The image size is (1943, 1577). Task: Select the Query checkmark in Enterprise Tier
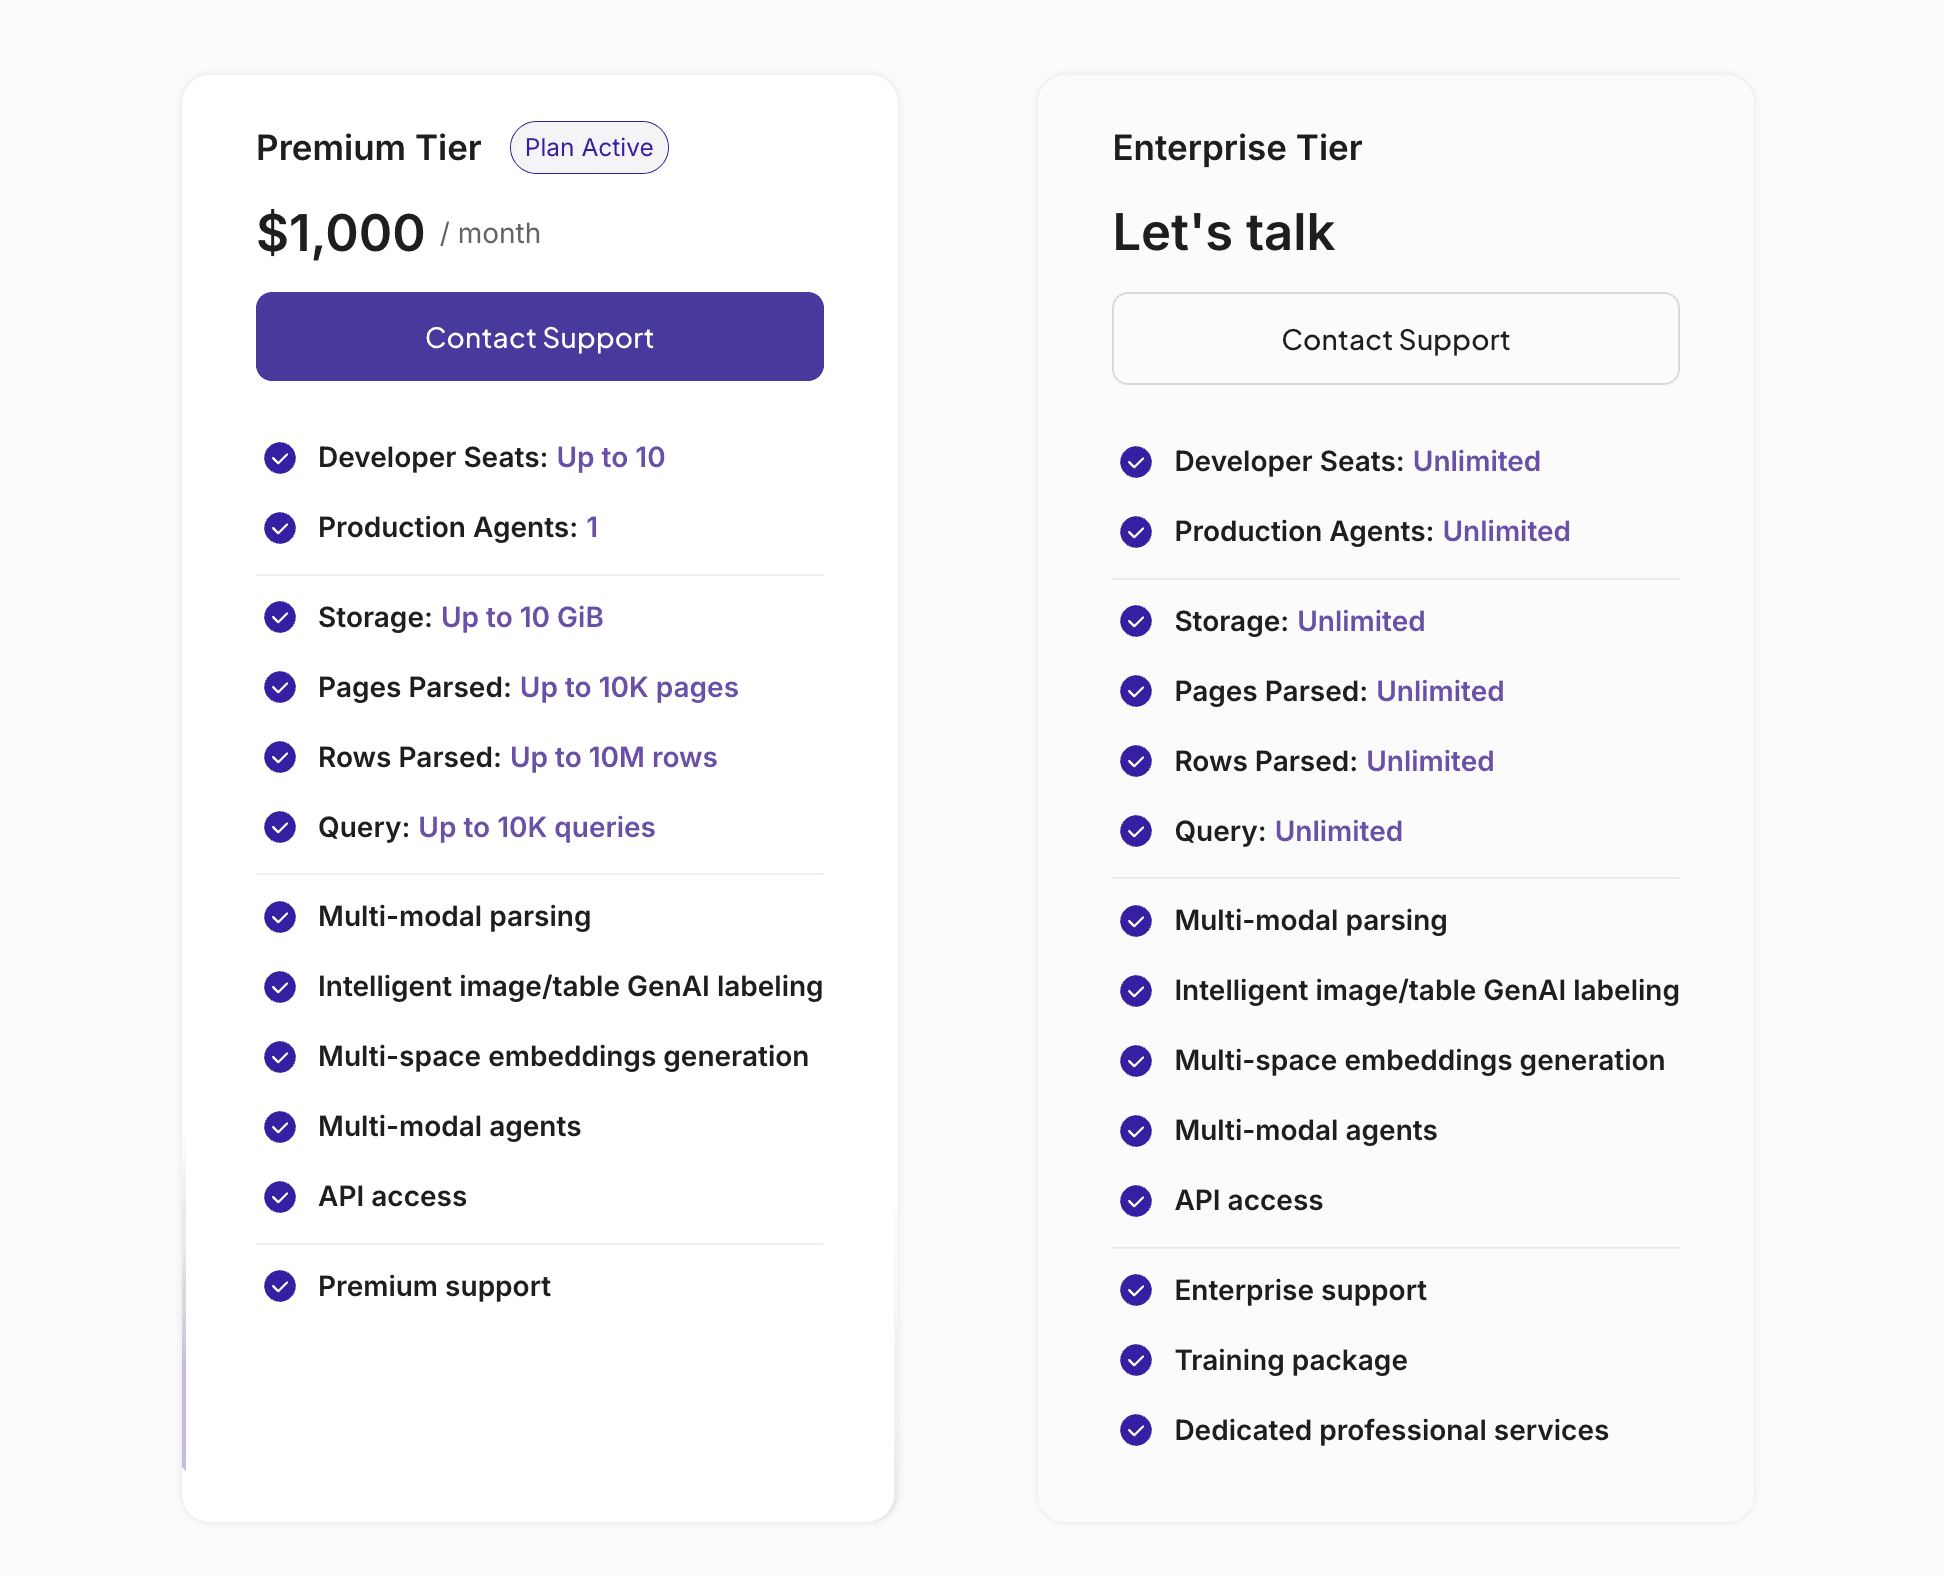tap(1137, 831)
